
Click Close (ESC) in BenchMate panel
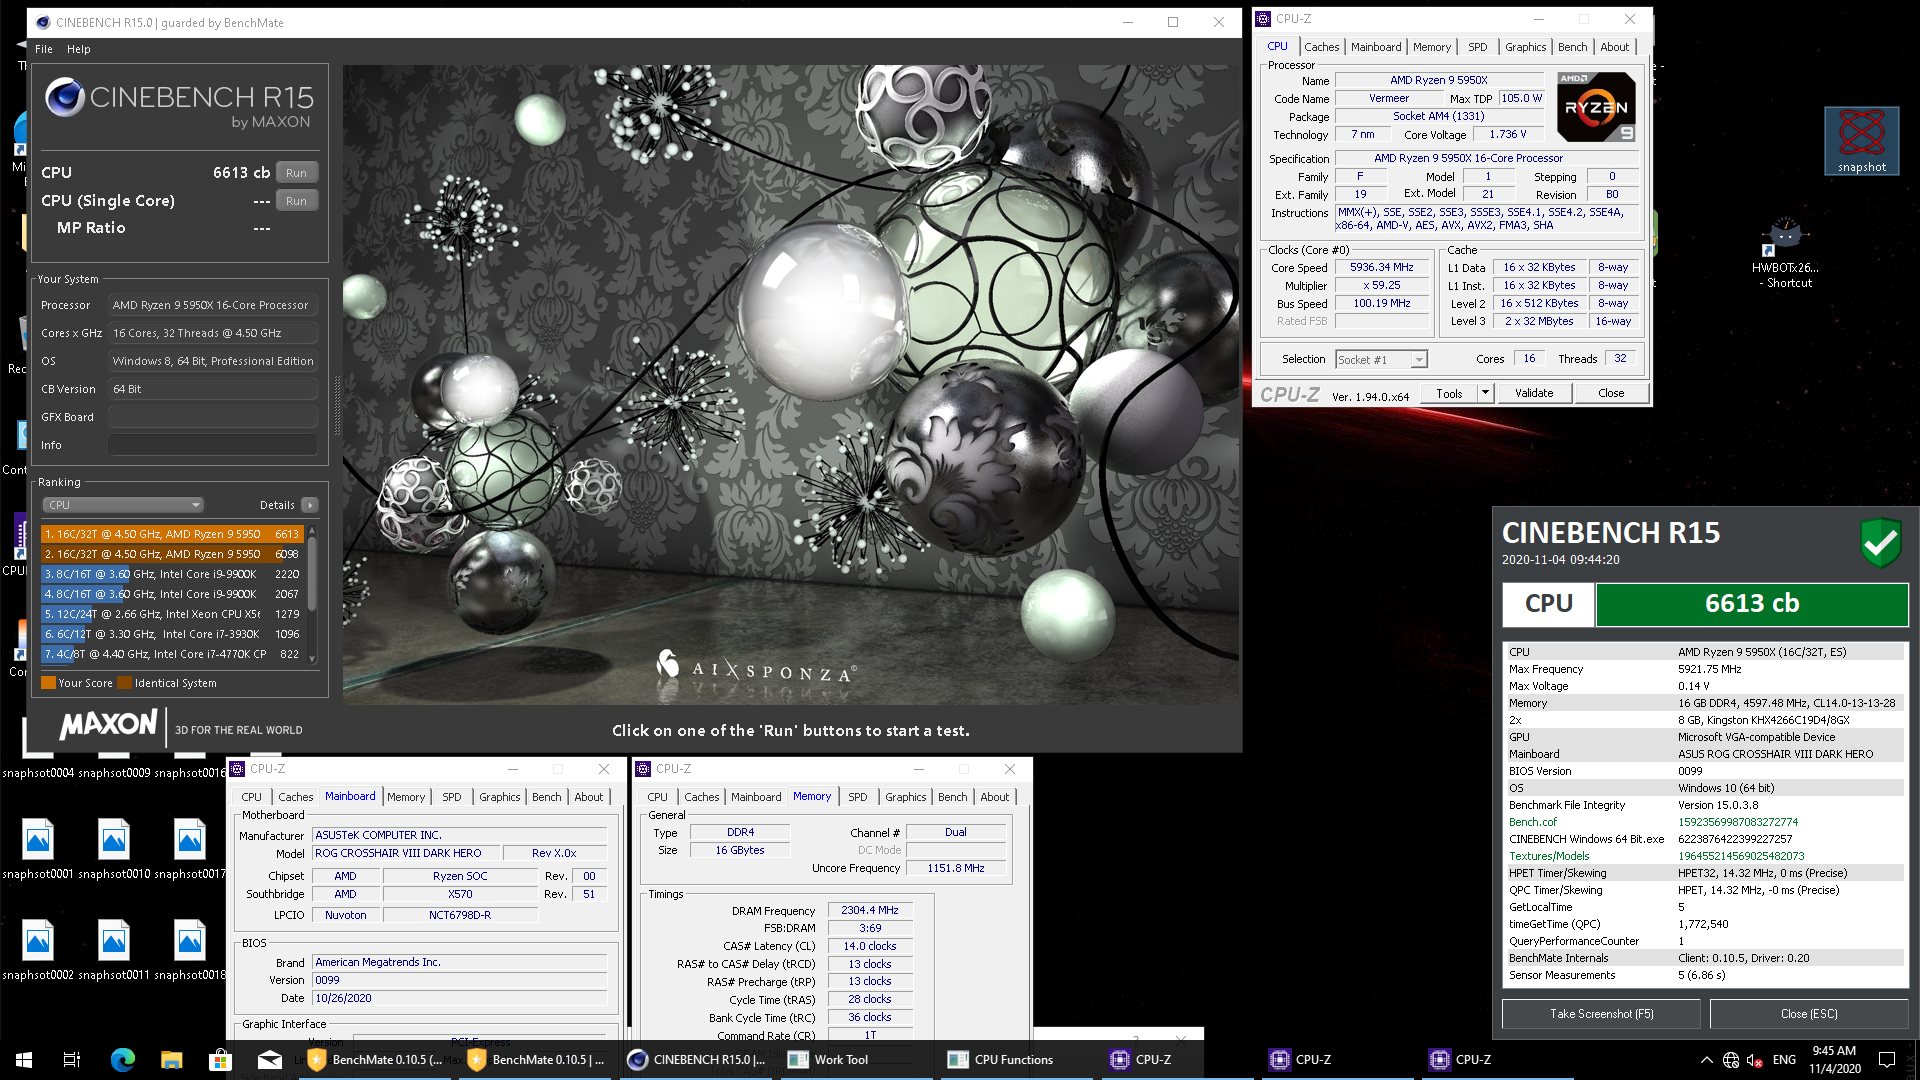pyautogui.click(x=1808, y=1014)
